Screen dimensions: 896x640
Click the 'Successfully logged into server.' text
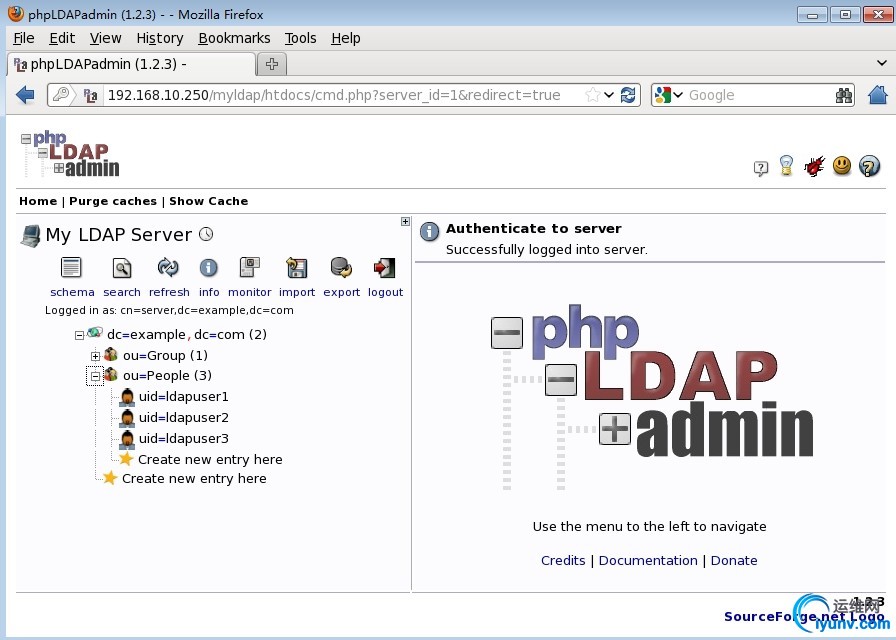546,250
